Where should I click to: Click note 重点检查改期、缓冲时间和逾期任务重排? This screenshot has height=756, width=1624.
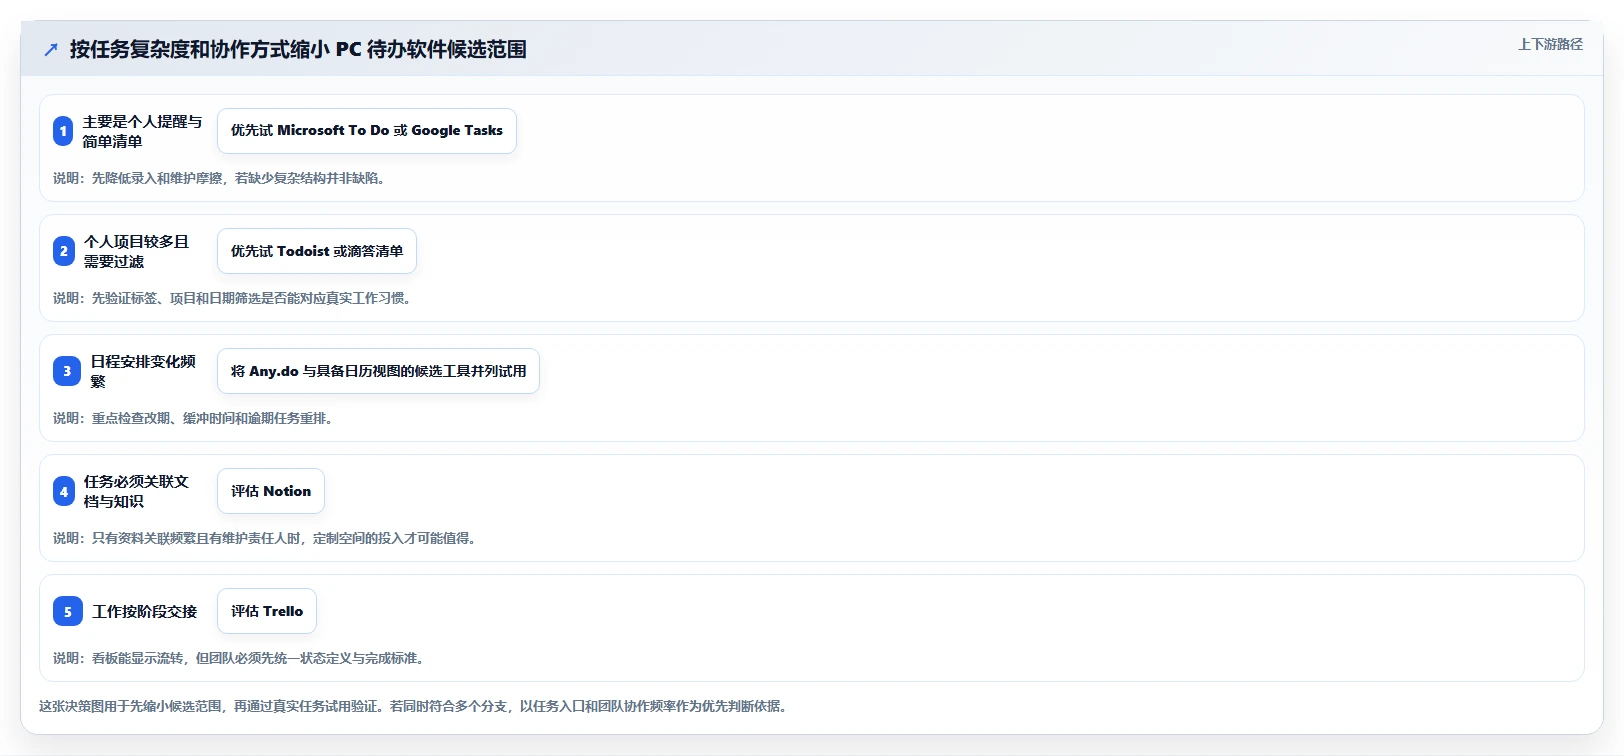(x=193, y=418)
